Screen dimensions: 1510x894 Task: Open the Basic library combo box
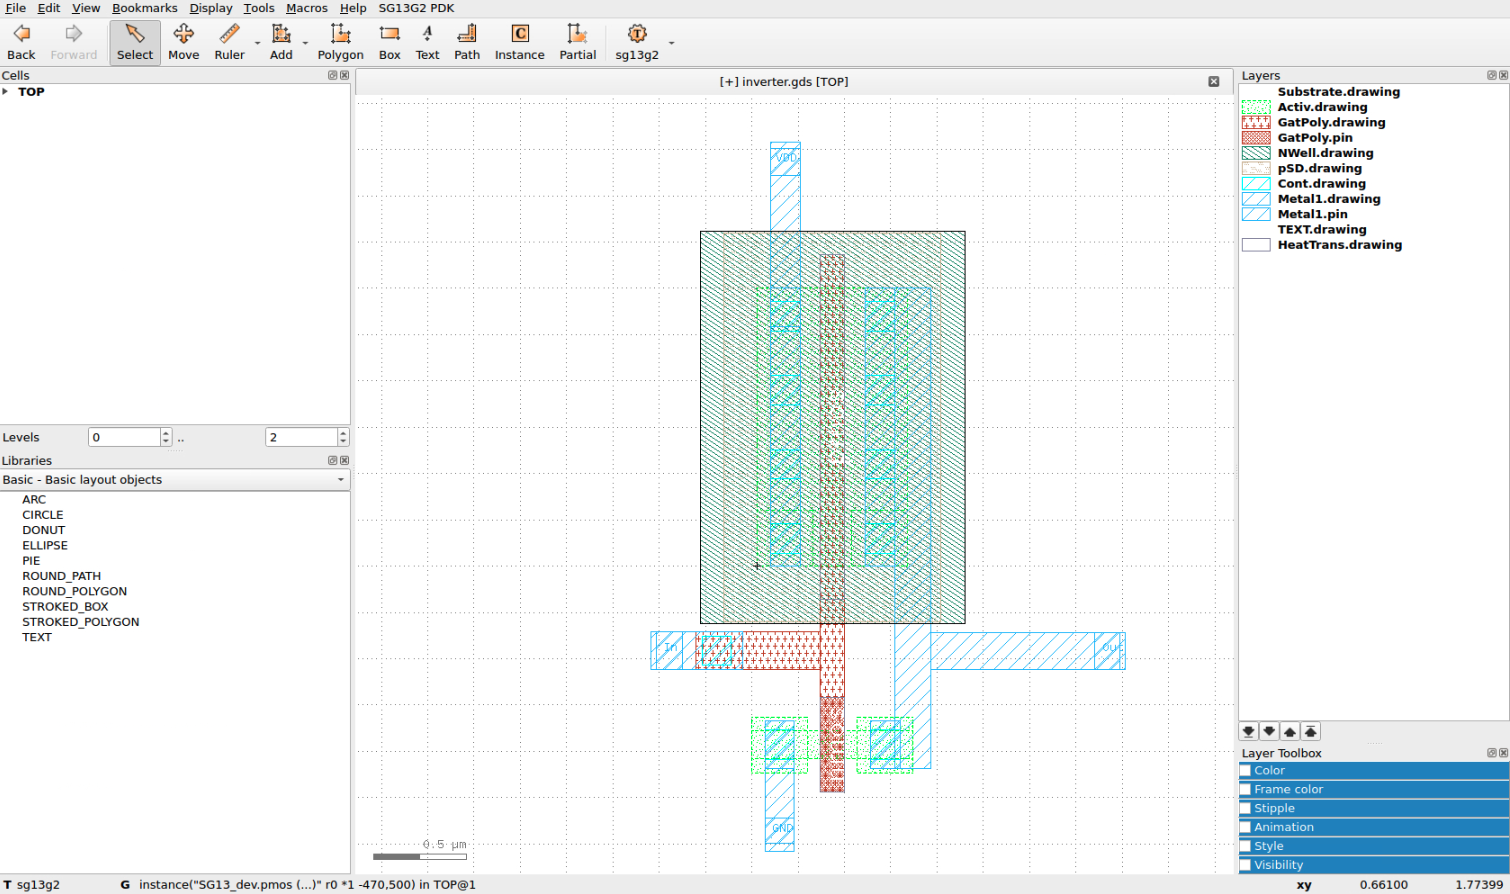pos(175,480)
